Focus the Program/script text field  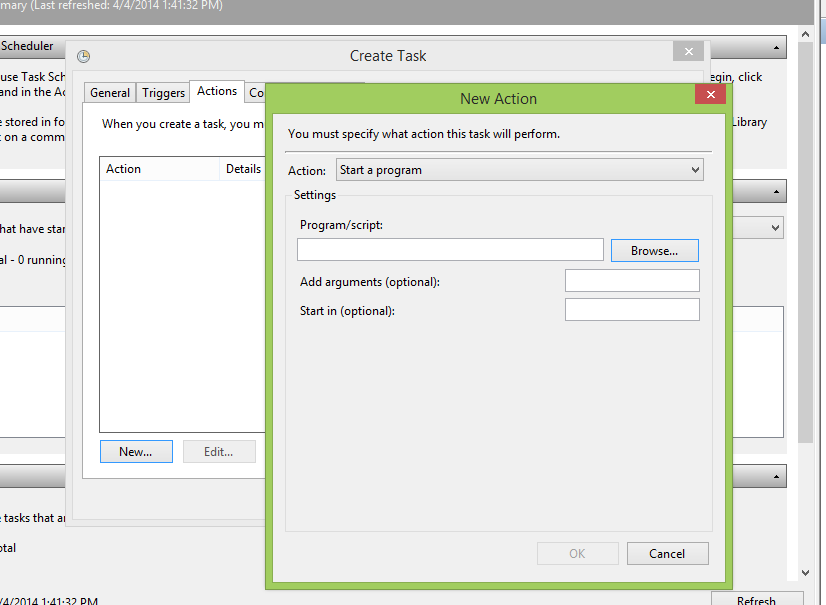point(450,250)
